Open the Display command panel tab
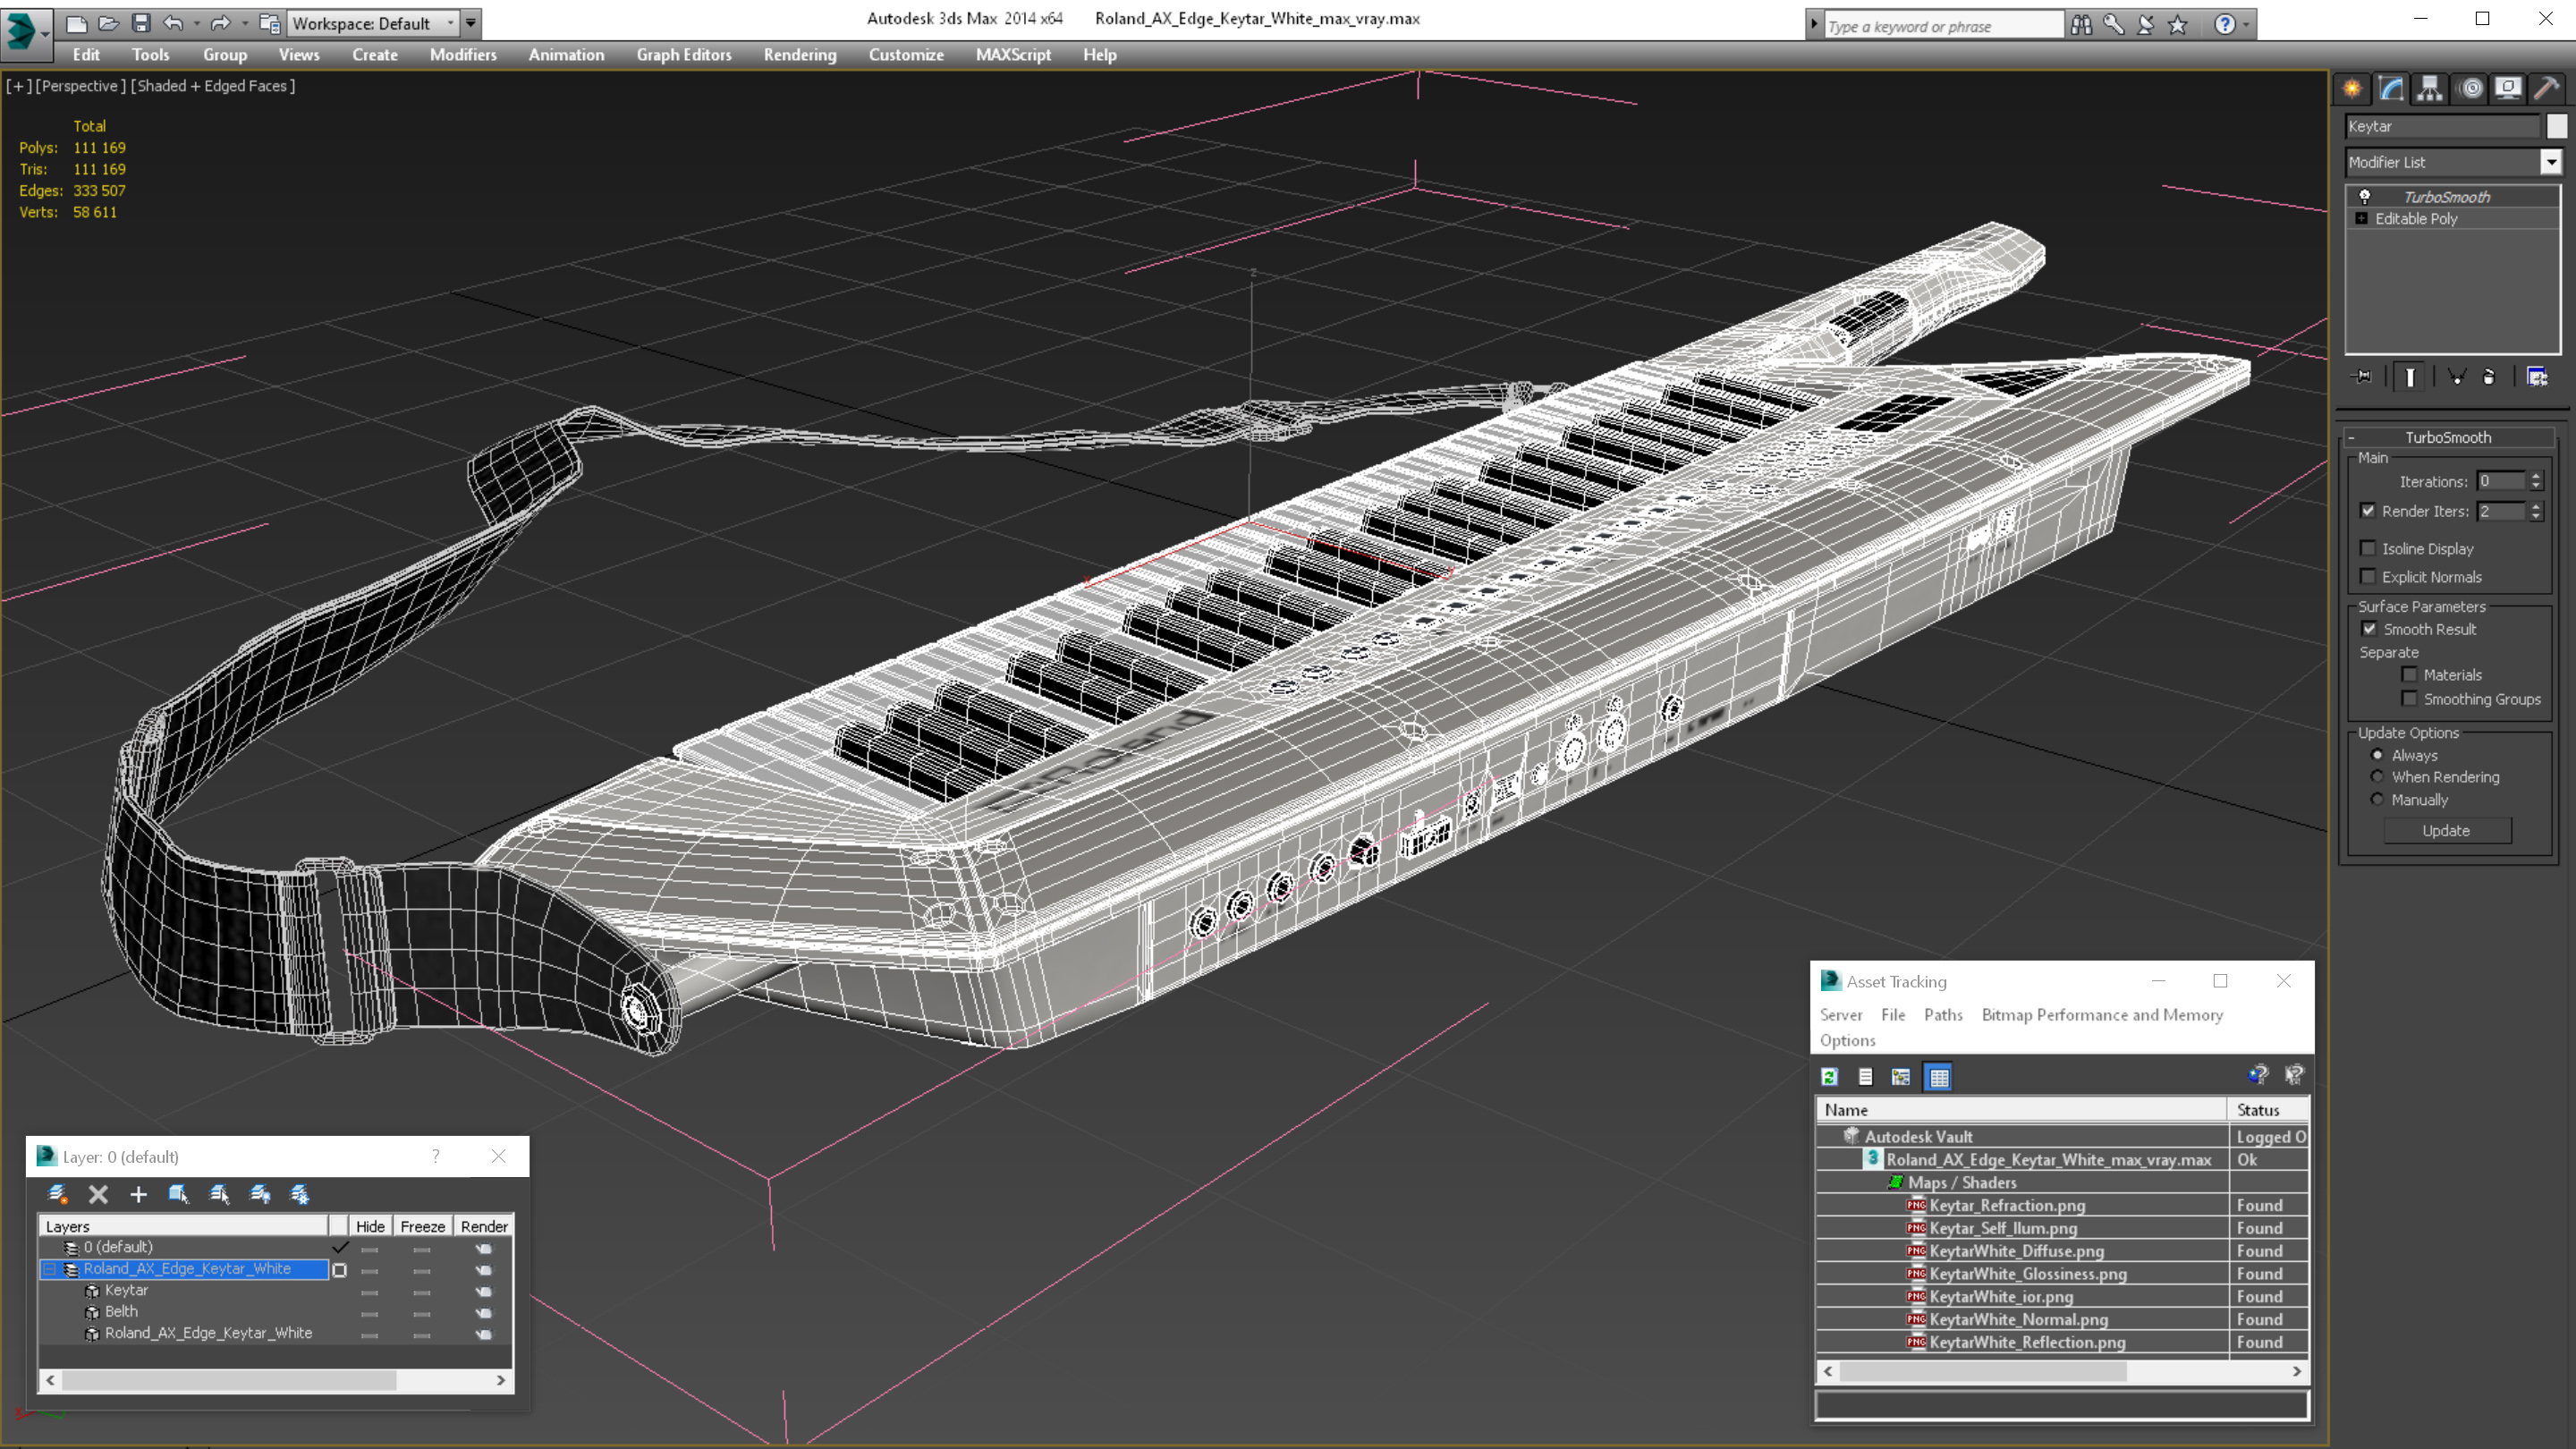 2508,88
